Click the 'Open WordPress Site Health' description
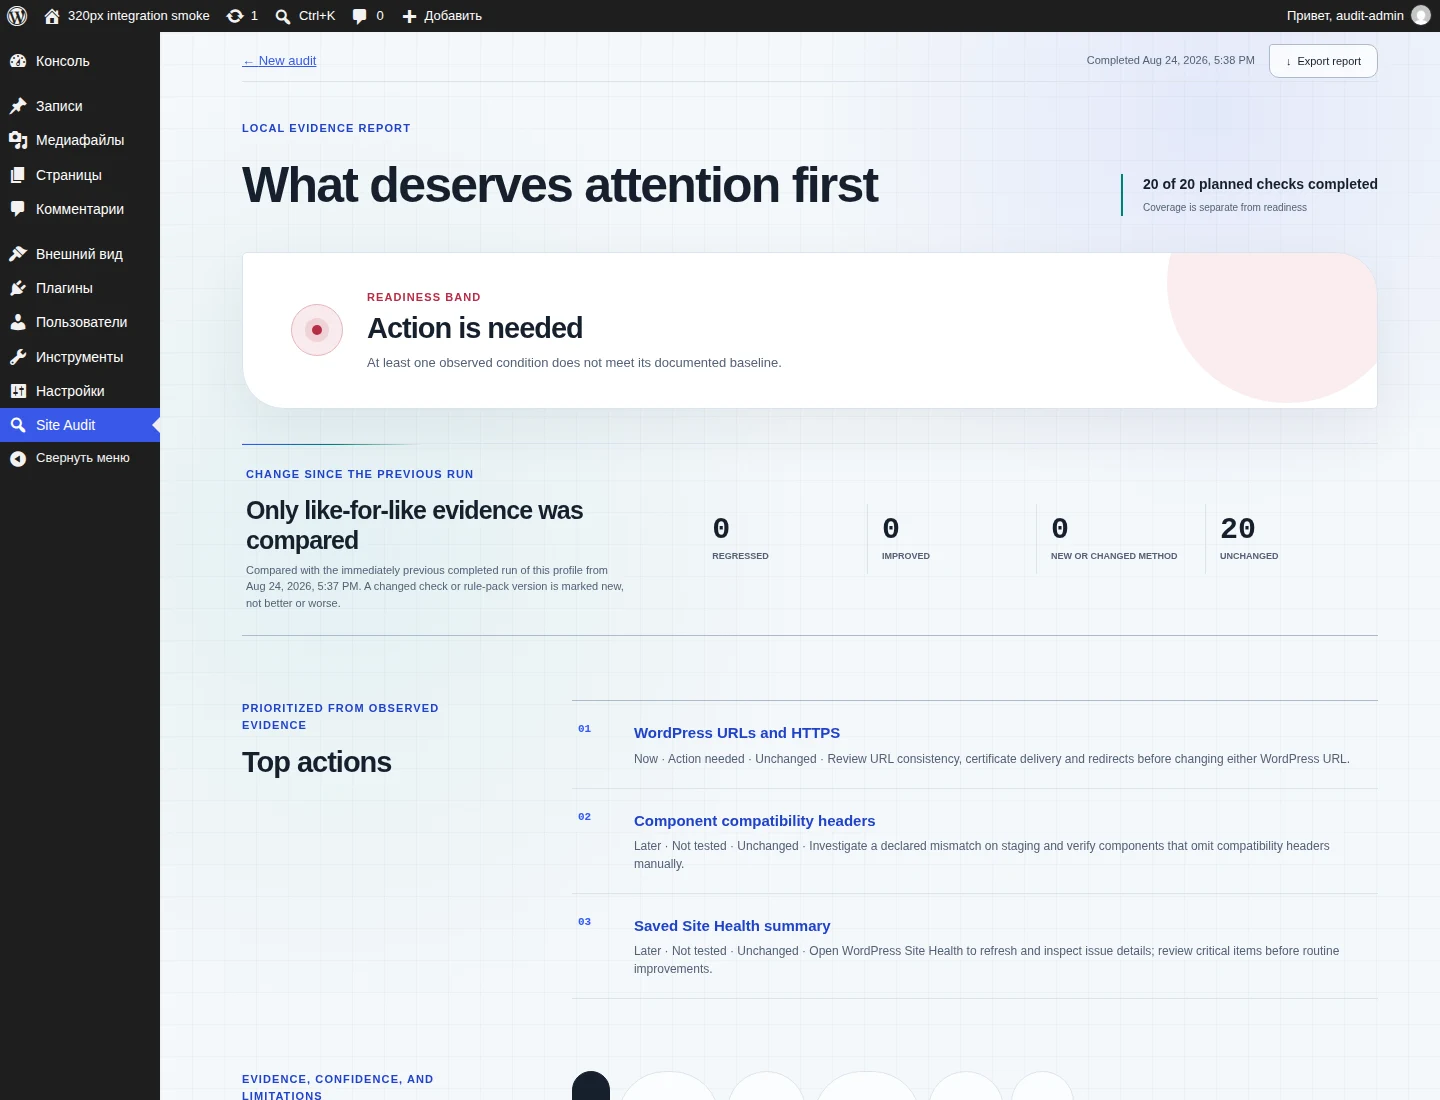This screenshot has height=1100, width=1440. coord(986,960)
